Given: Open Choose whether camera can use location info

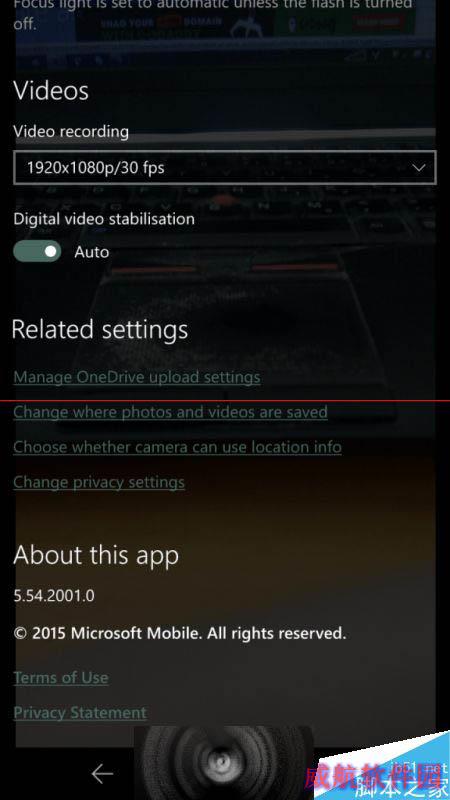Looking at the screenshot, I should 178,447.
